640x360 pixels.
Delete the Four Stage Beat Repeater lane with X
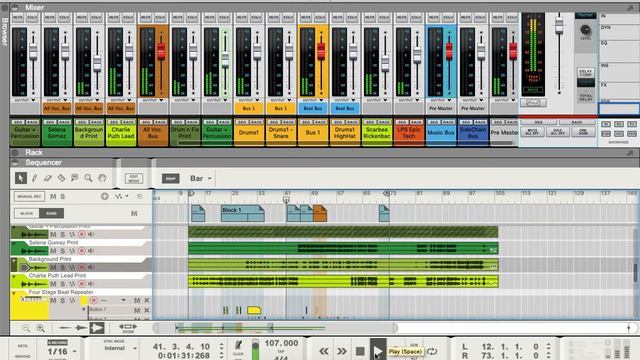coord(147,300)
